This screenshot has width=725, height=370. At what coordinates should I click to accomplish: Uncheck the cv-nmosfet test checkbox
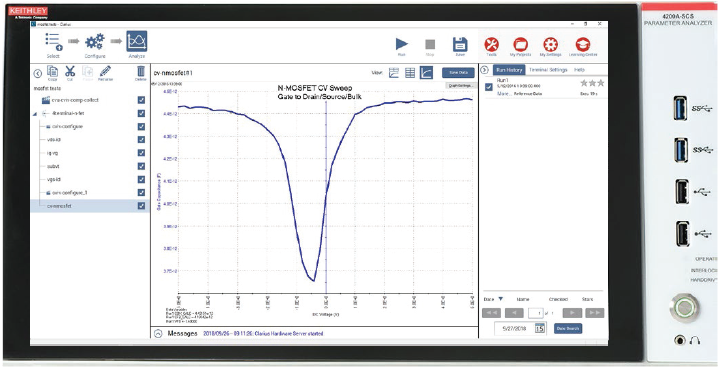[141, 206]
